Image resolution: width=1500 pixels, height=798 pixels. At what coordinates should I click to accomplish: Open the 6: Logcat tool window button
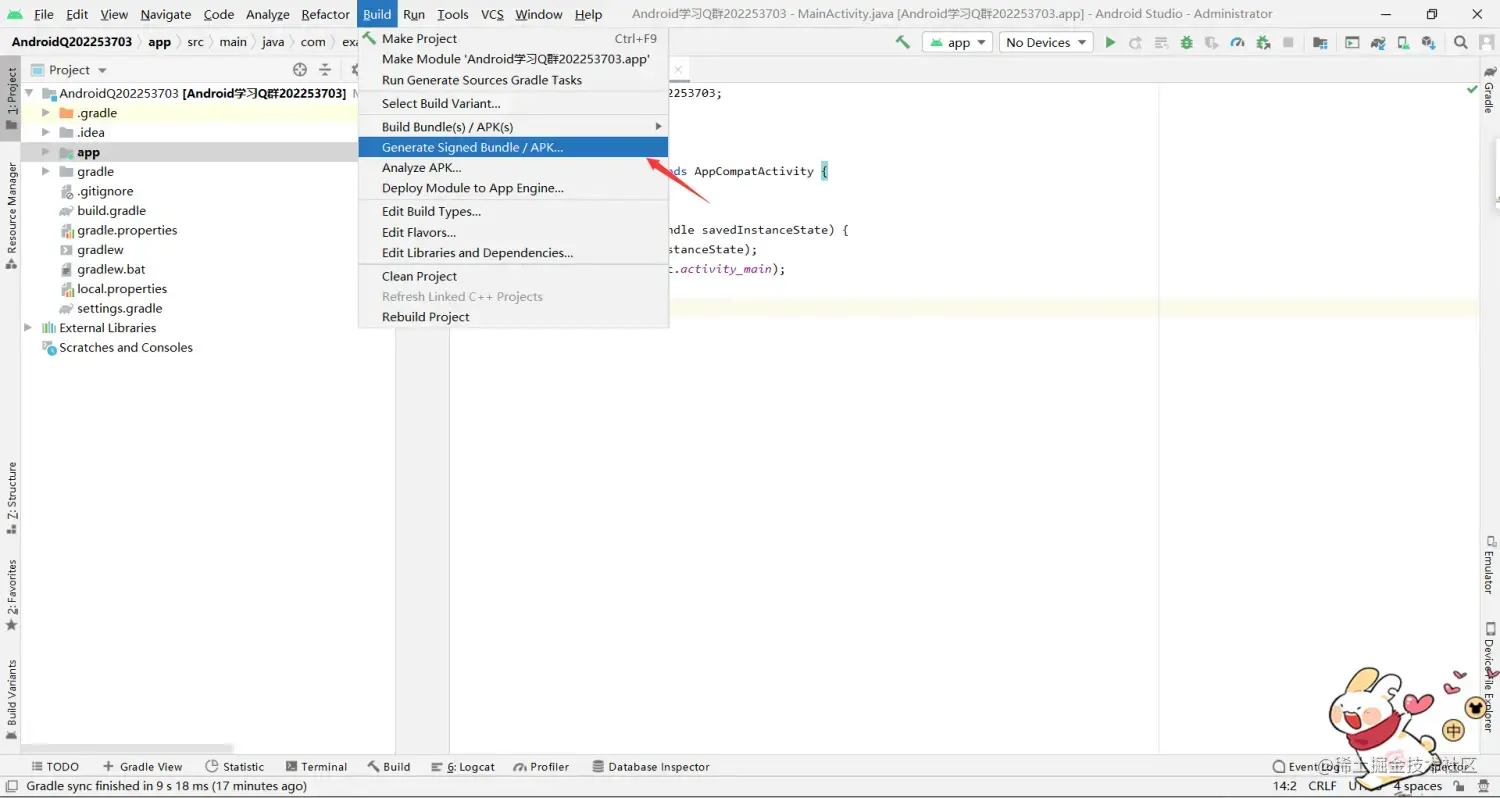[463, 767]
